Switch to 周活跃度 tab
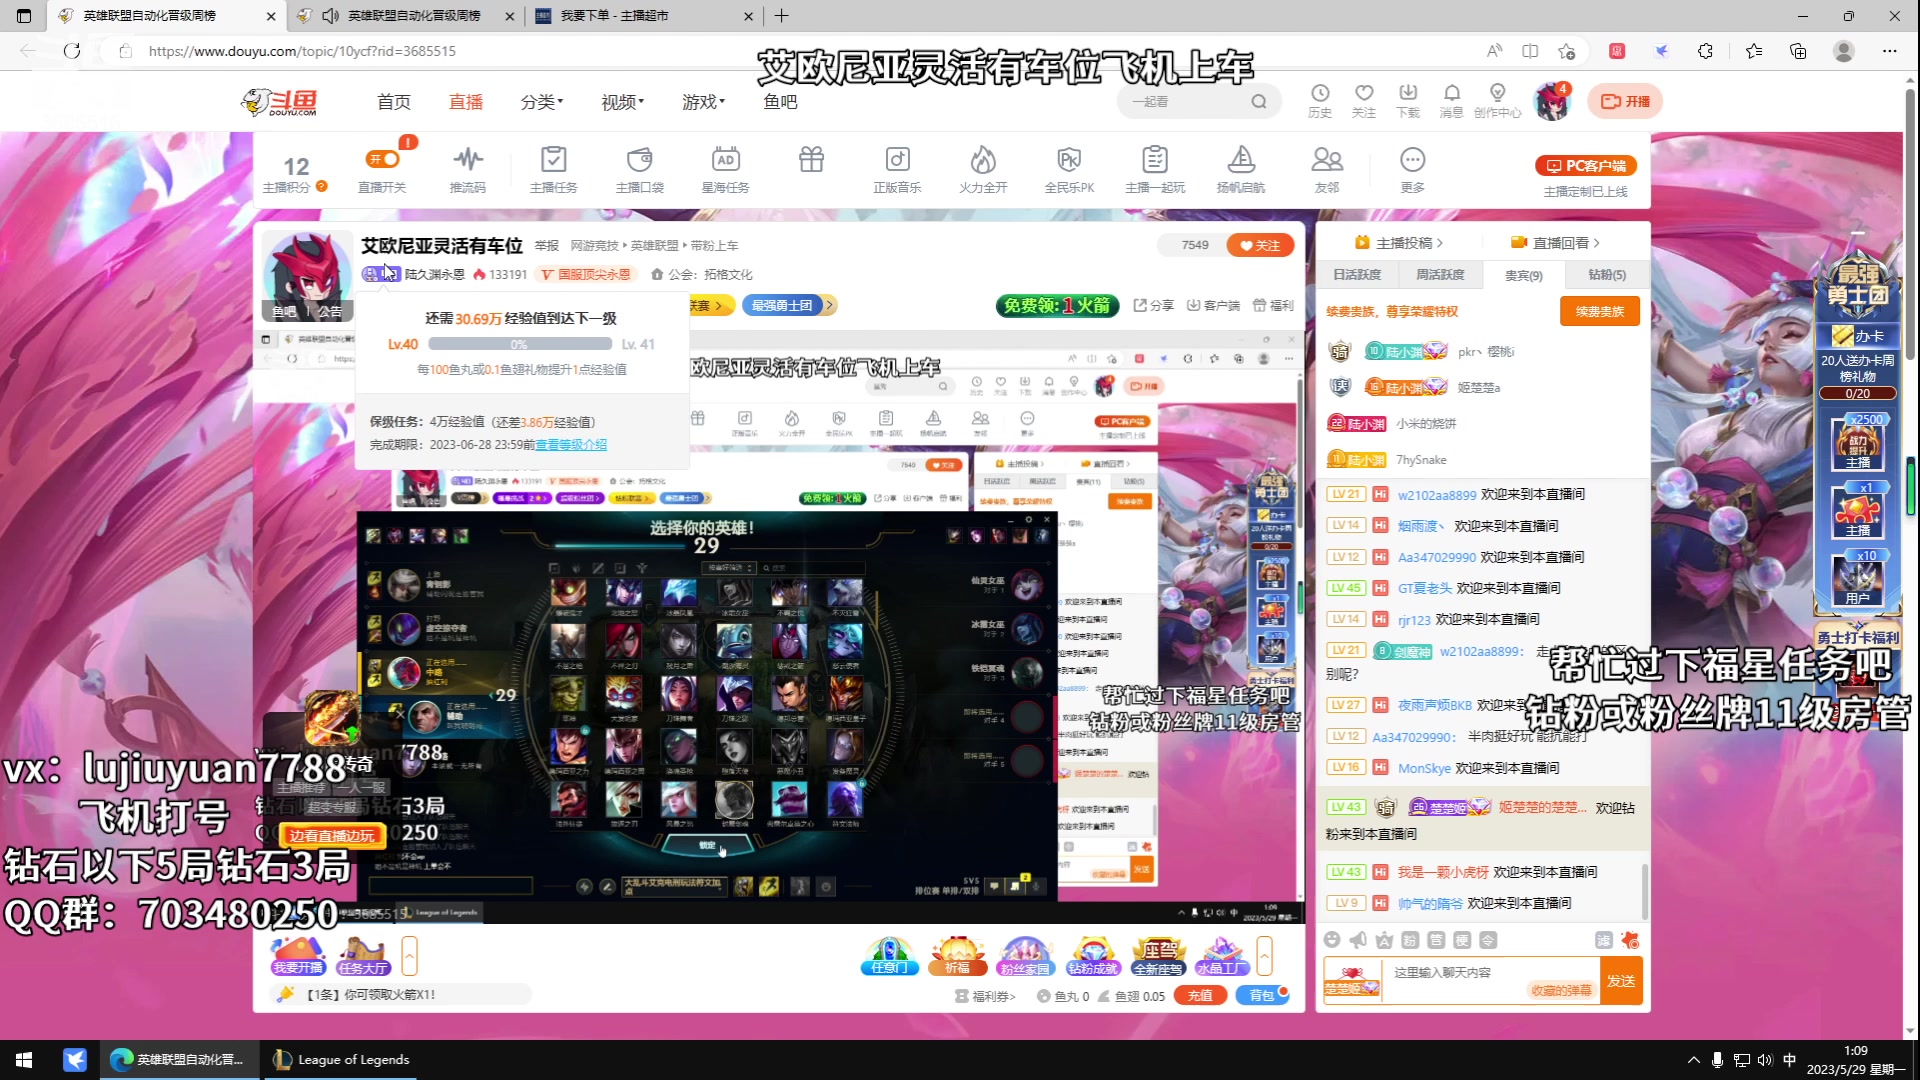 1440,274
